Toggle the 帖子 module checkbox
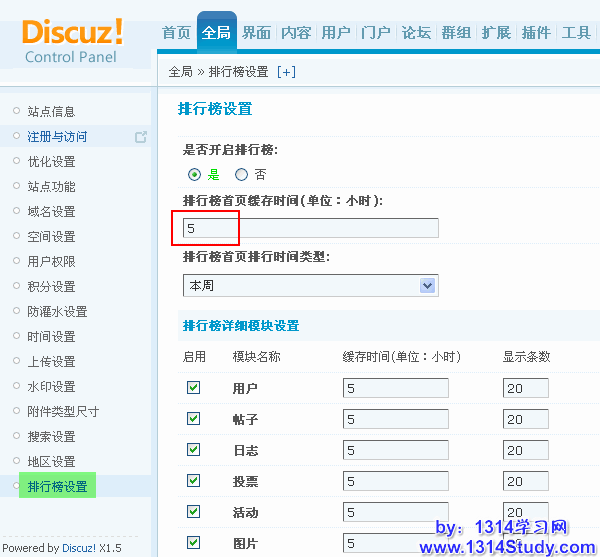Screen dimensions: 600x557 [x=194, y=419]
